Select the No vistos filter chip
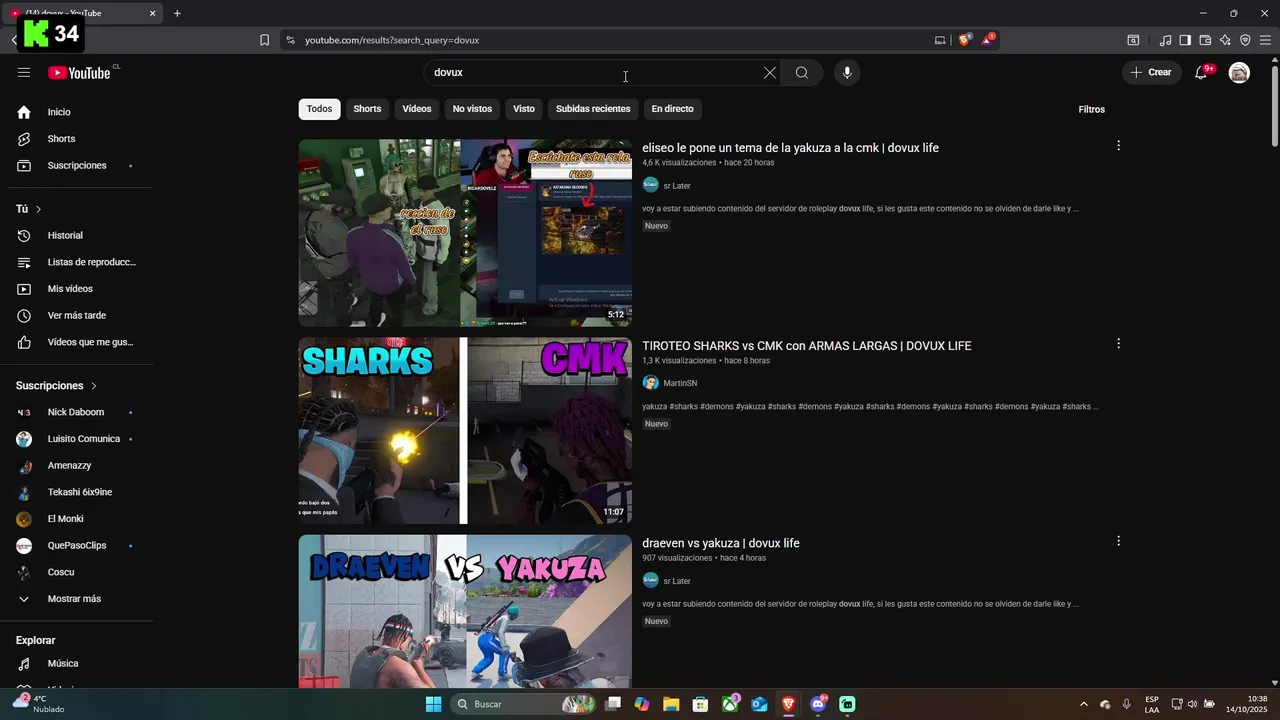The image size is (1280, 720). [x=472, y=109]
